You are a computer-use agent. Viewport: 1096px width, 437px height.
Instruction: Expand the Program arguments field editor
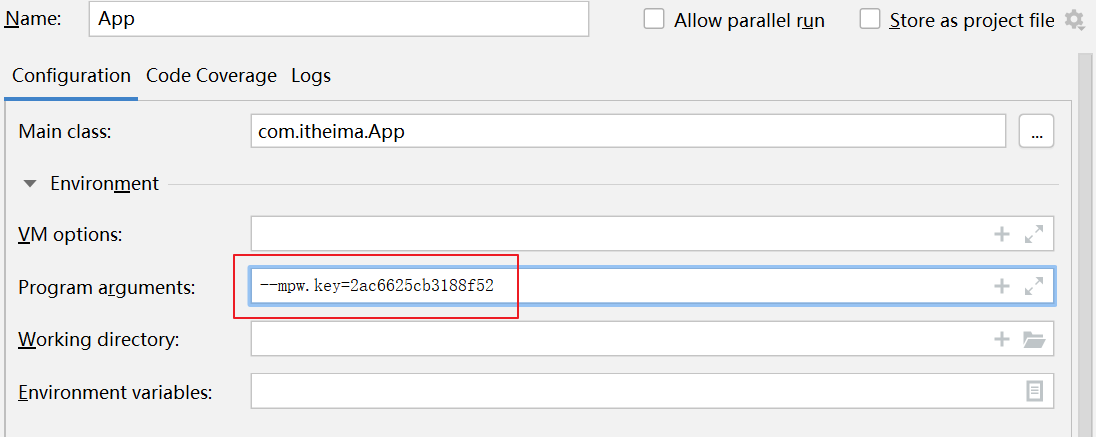[1034, 287]
